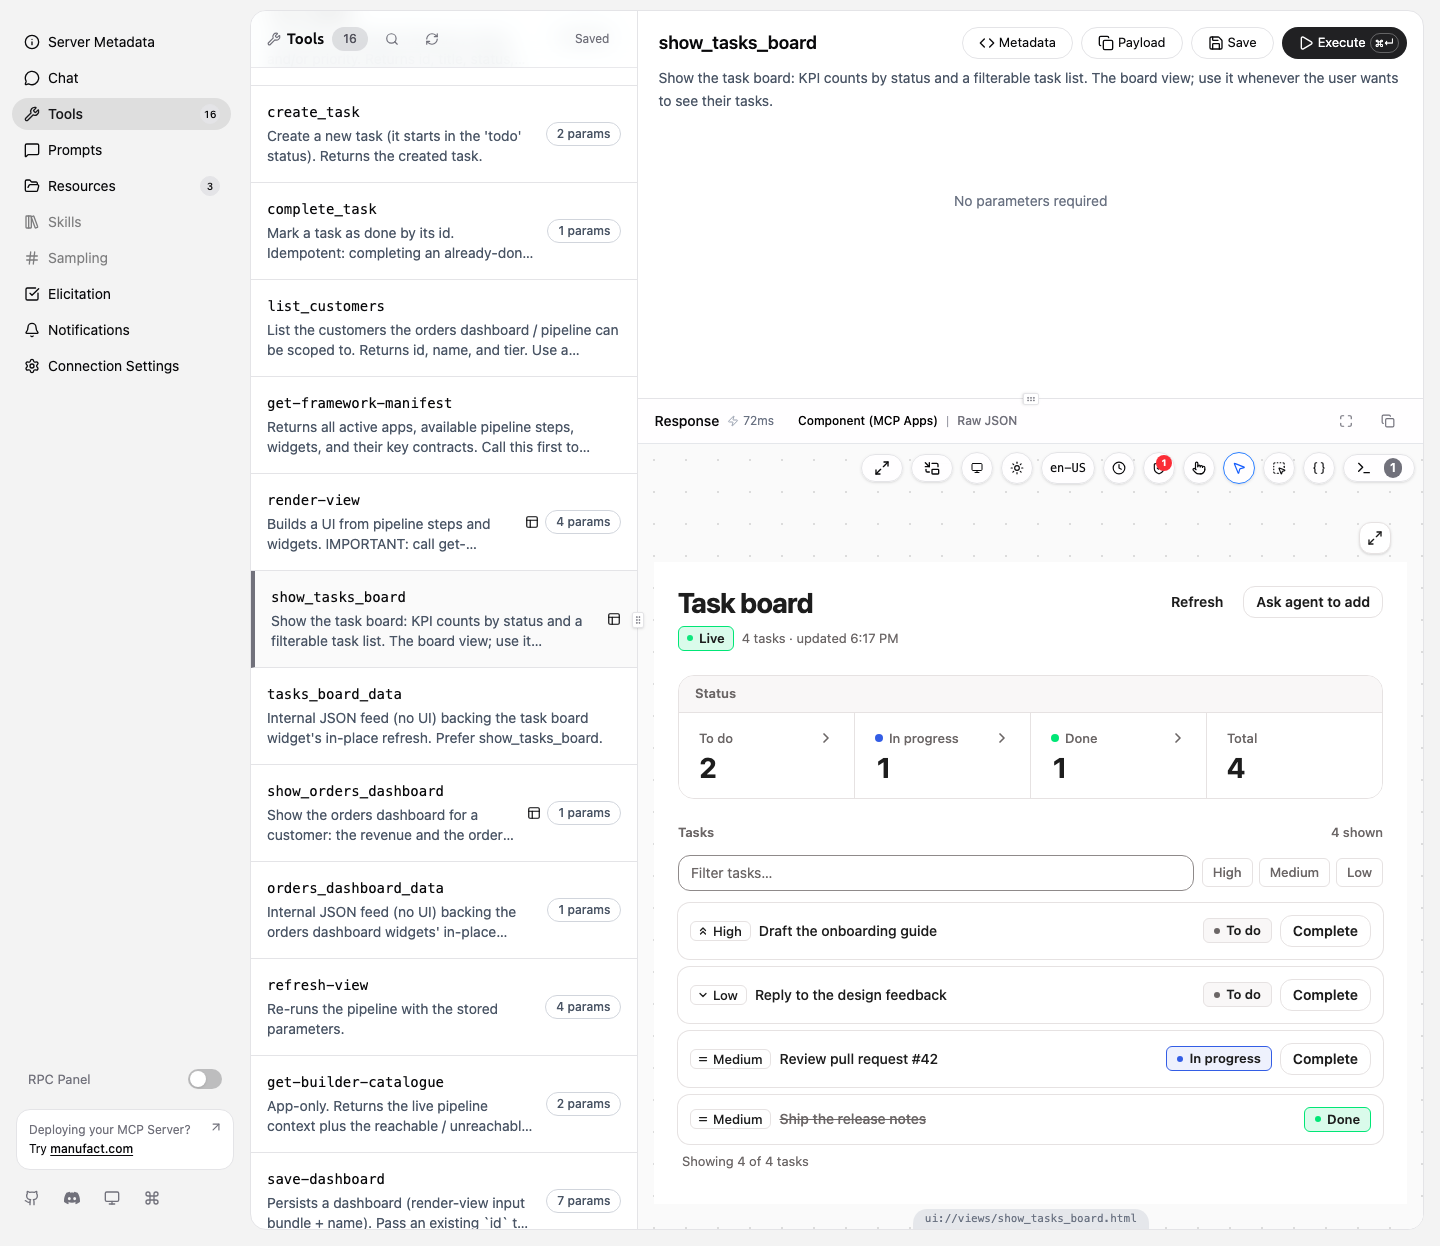Click the Discord icon in sidebar footer
Viewport: 1440px width, 1246px height.
coord(72,1198)
